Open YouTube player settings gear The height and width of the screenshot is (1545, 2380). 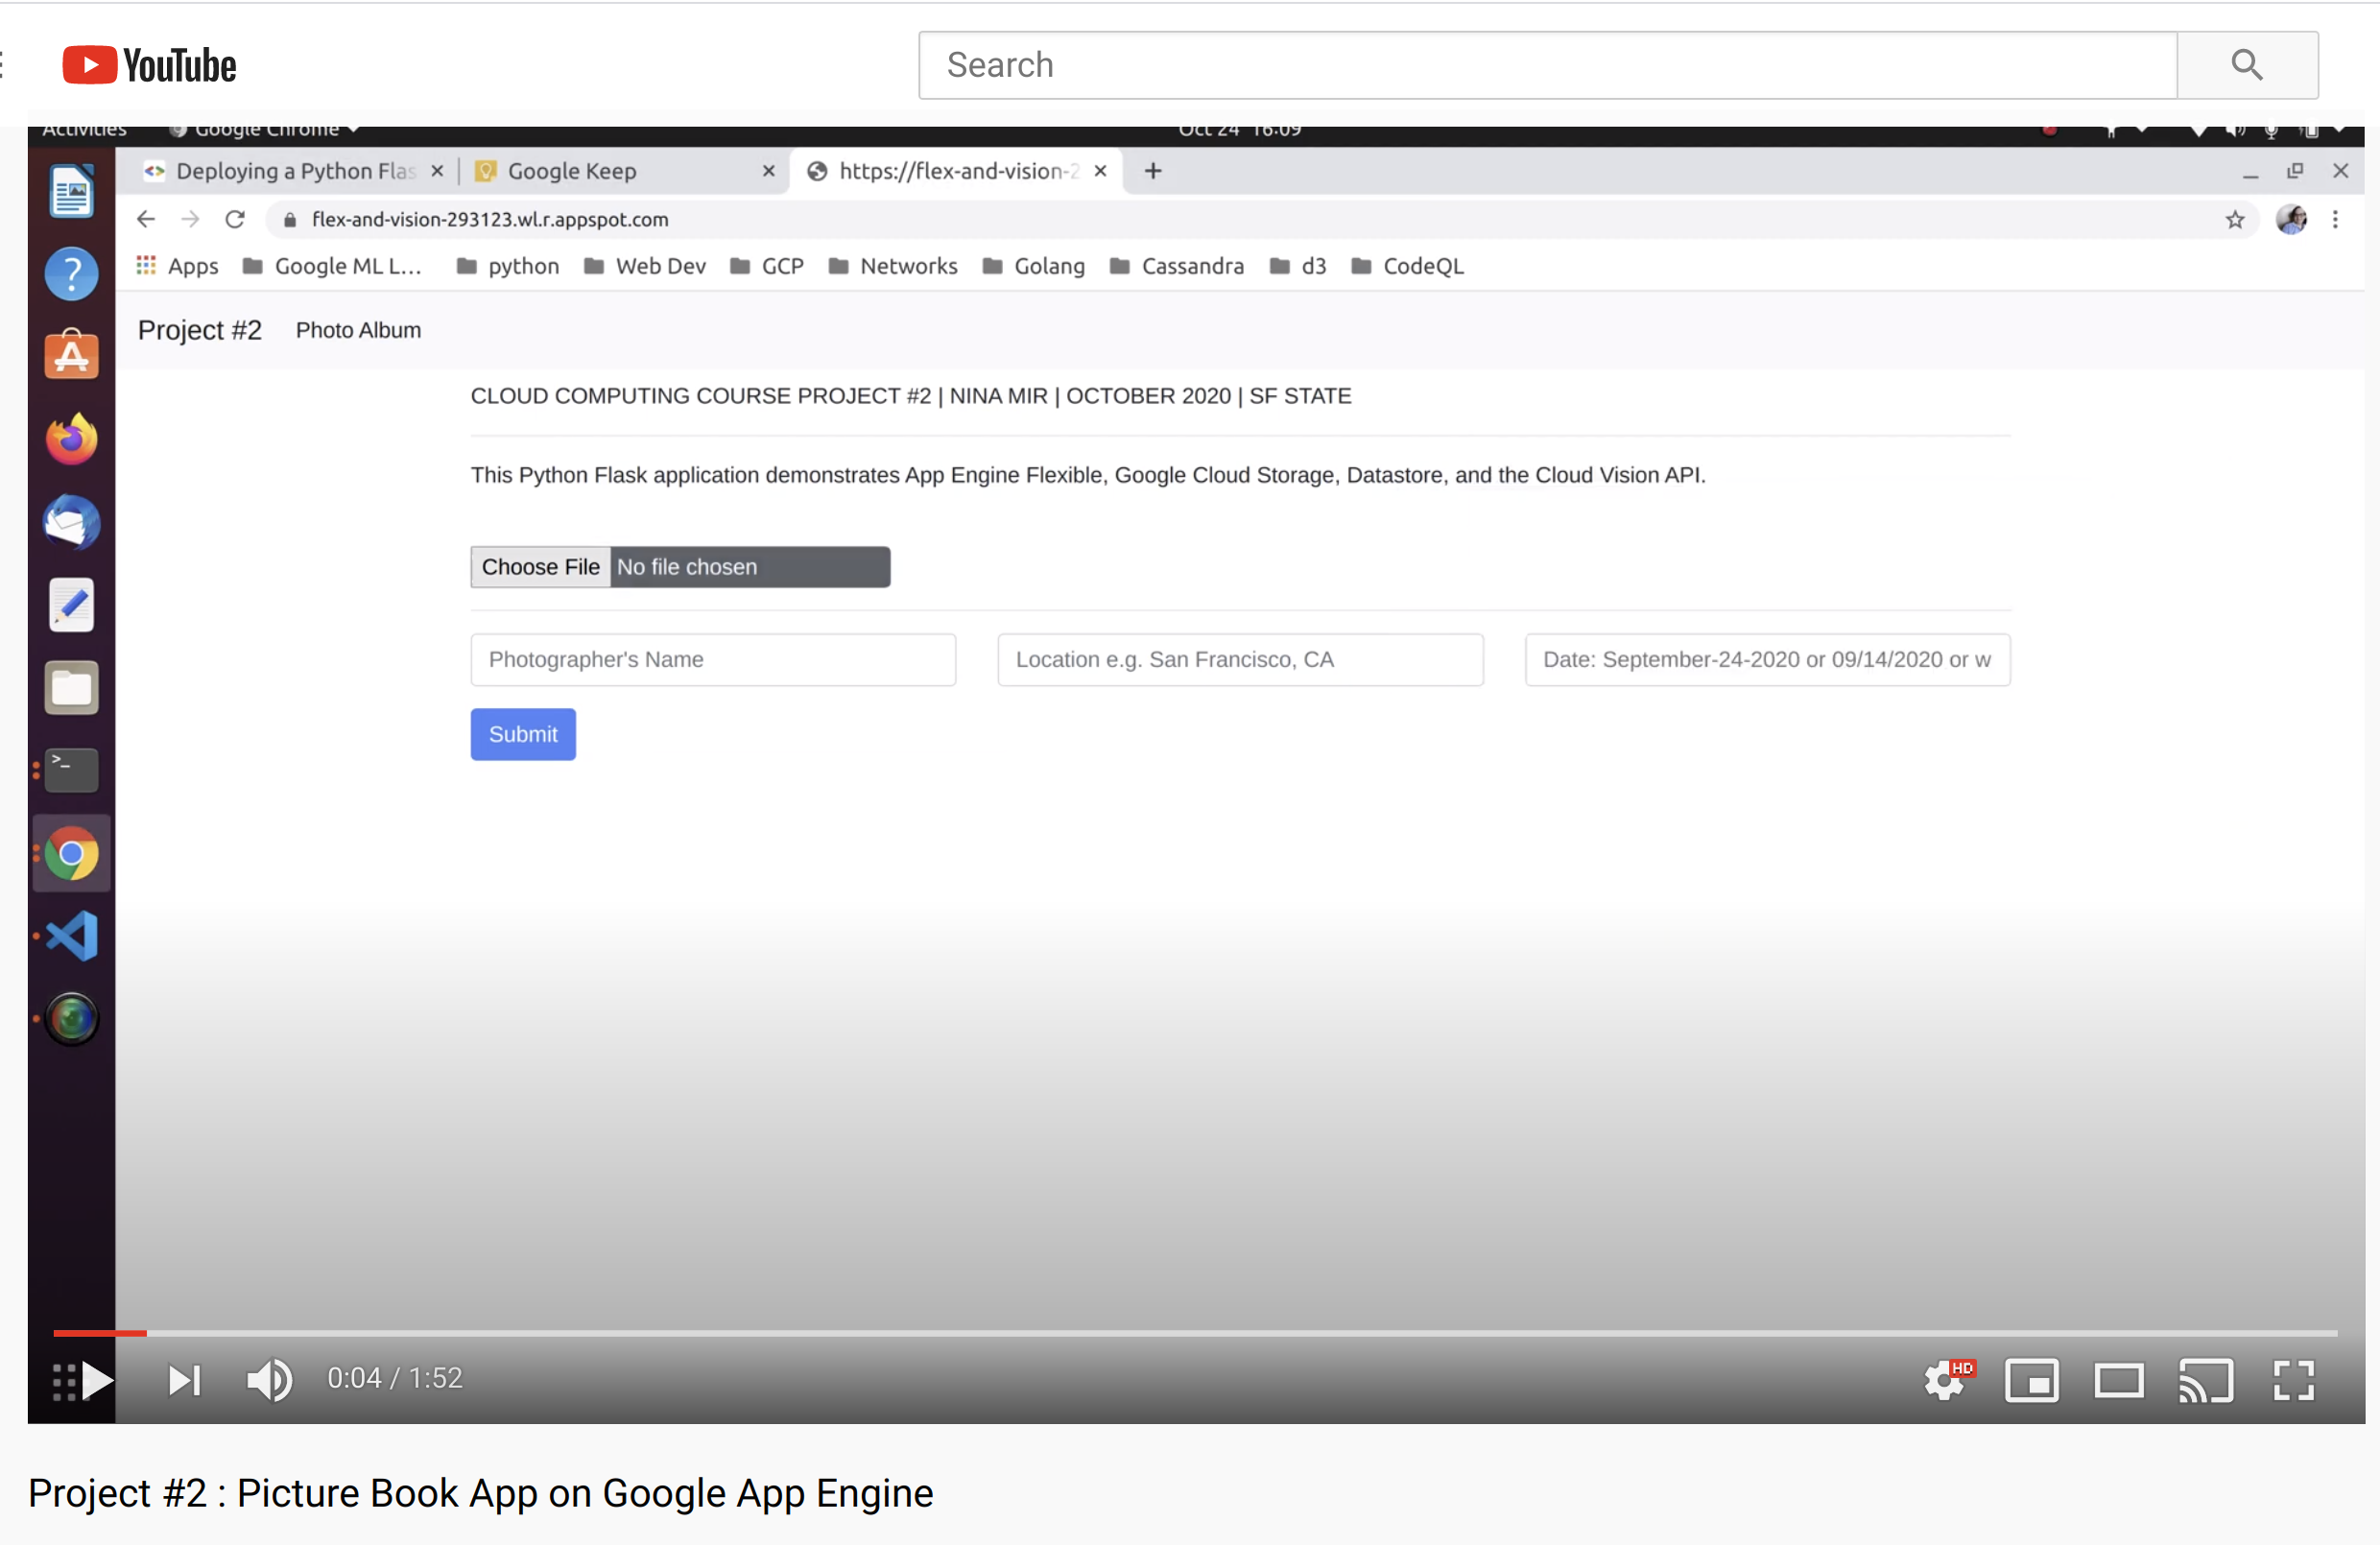point(1945,1381)
